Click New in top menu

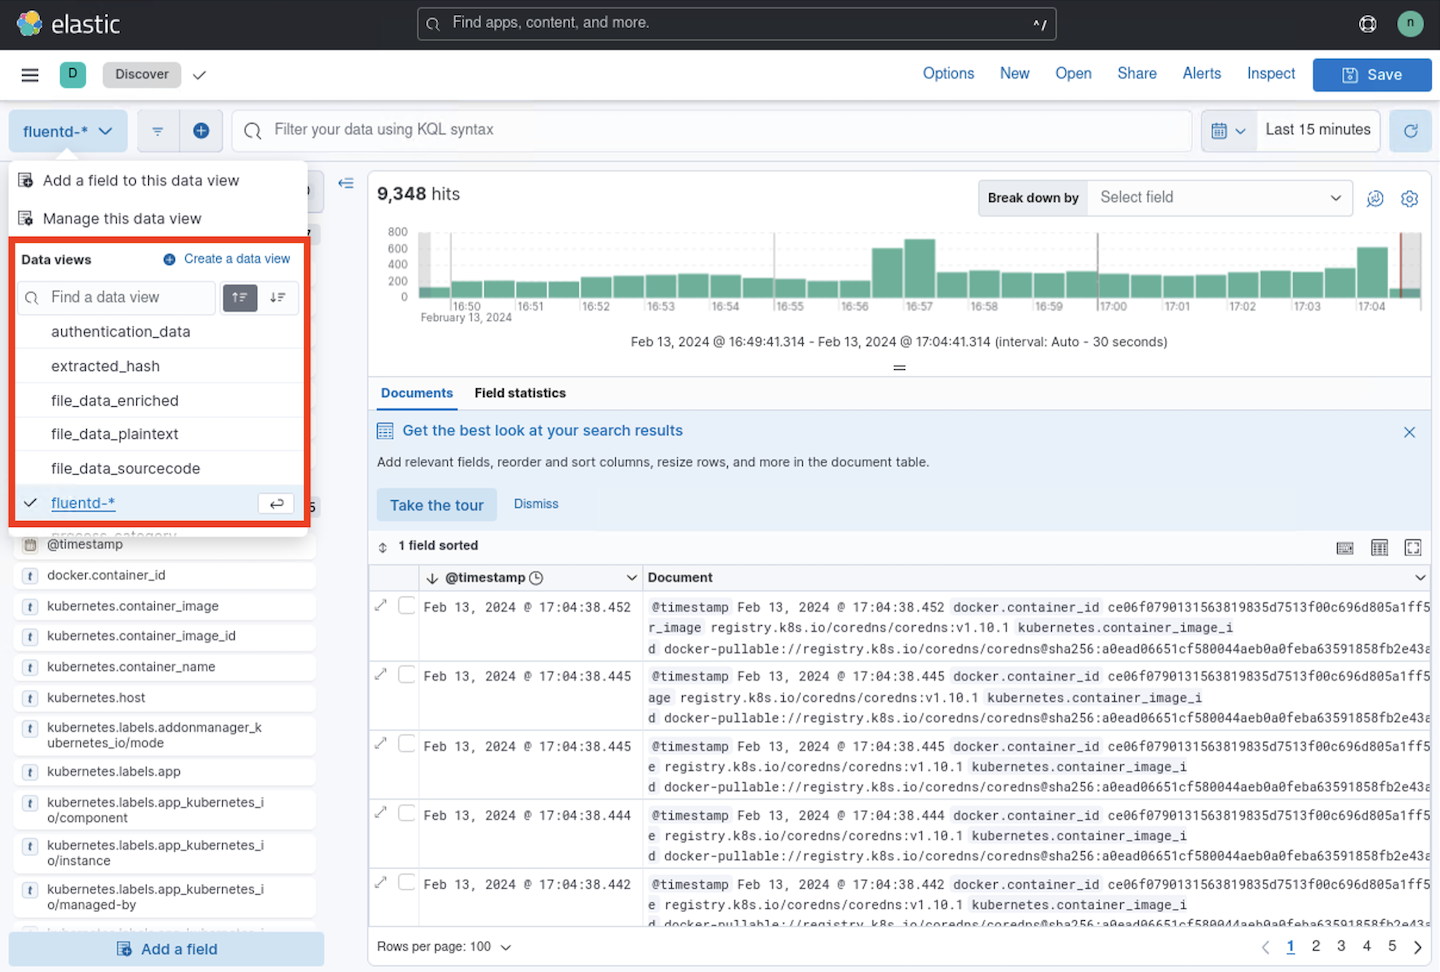(x=1014, y=74)
